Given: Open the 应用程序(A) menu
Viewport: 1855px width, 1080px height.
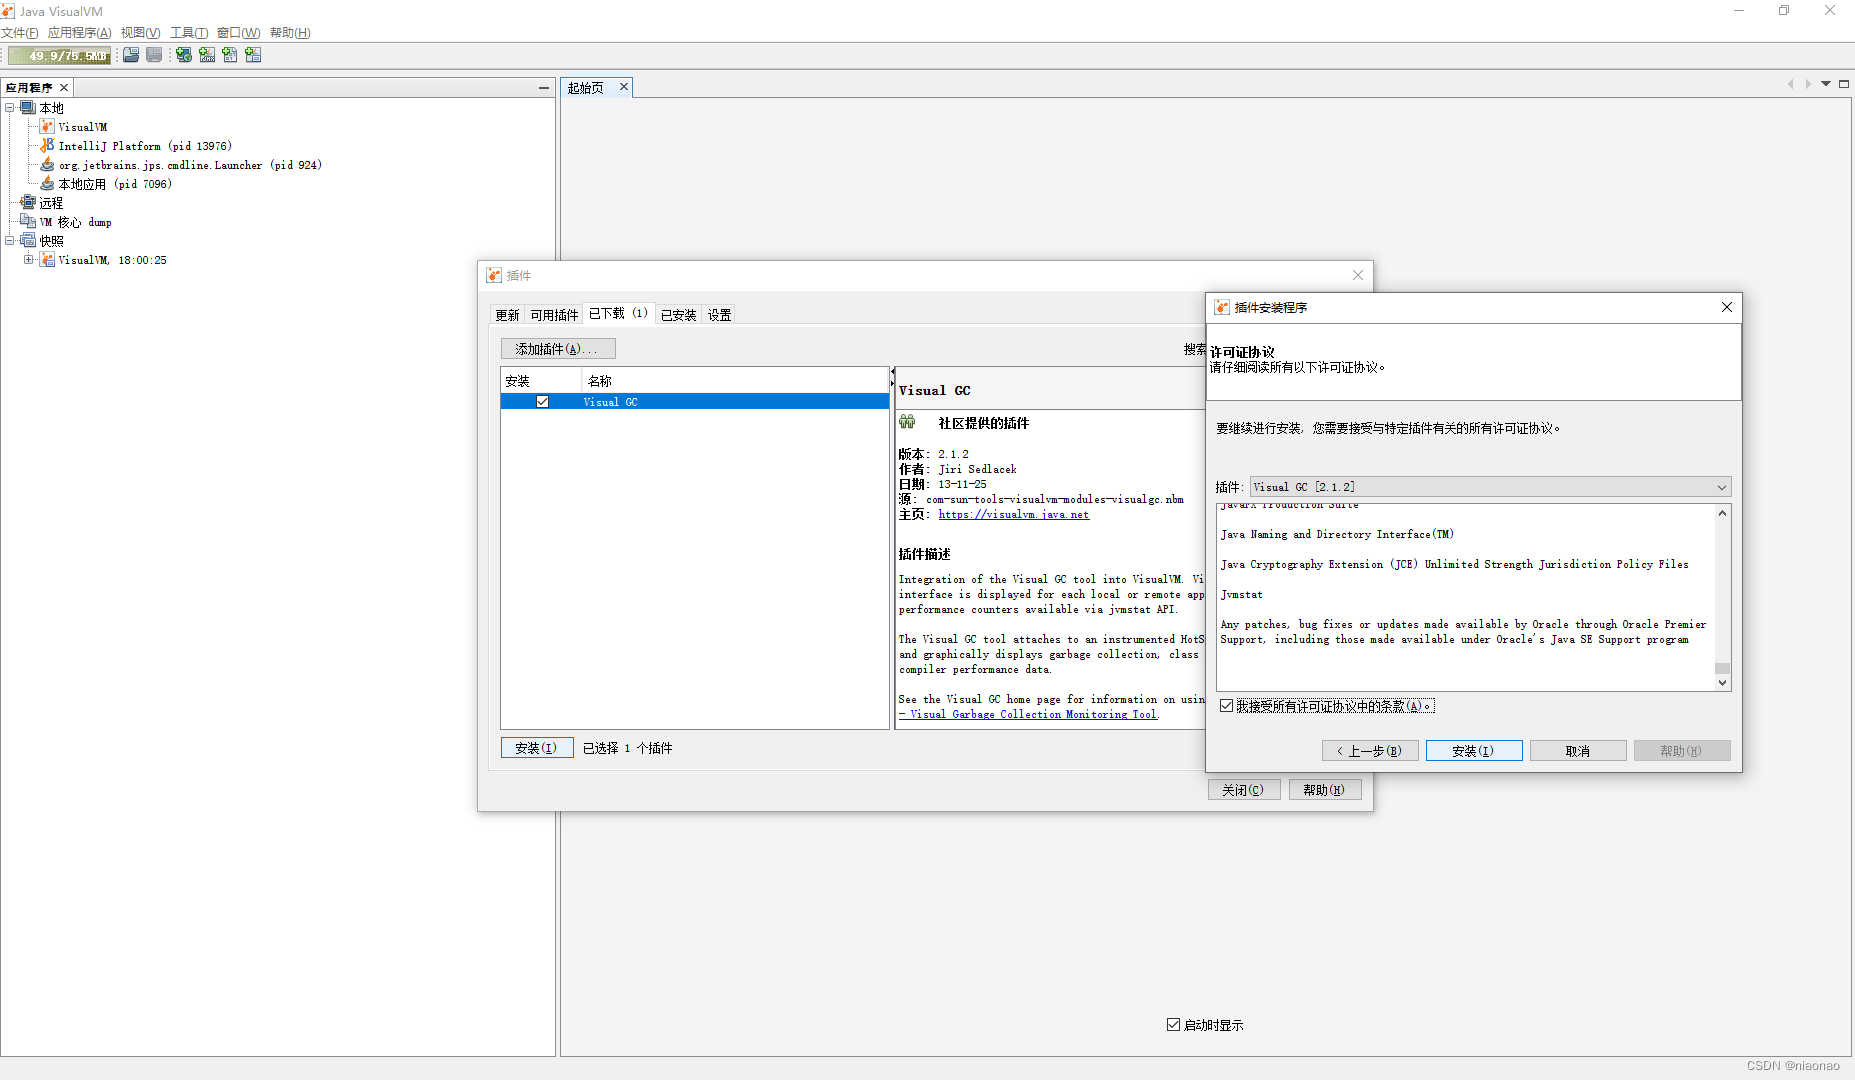Looking at the screenshot, I should pos(80,33).
